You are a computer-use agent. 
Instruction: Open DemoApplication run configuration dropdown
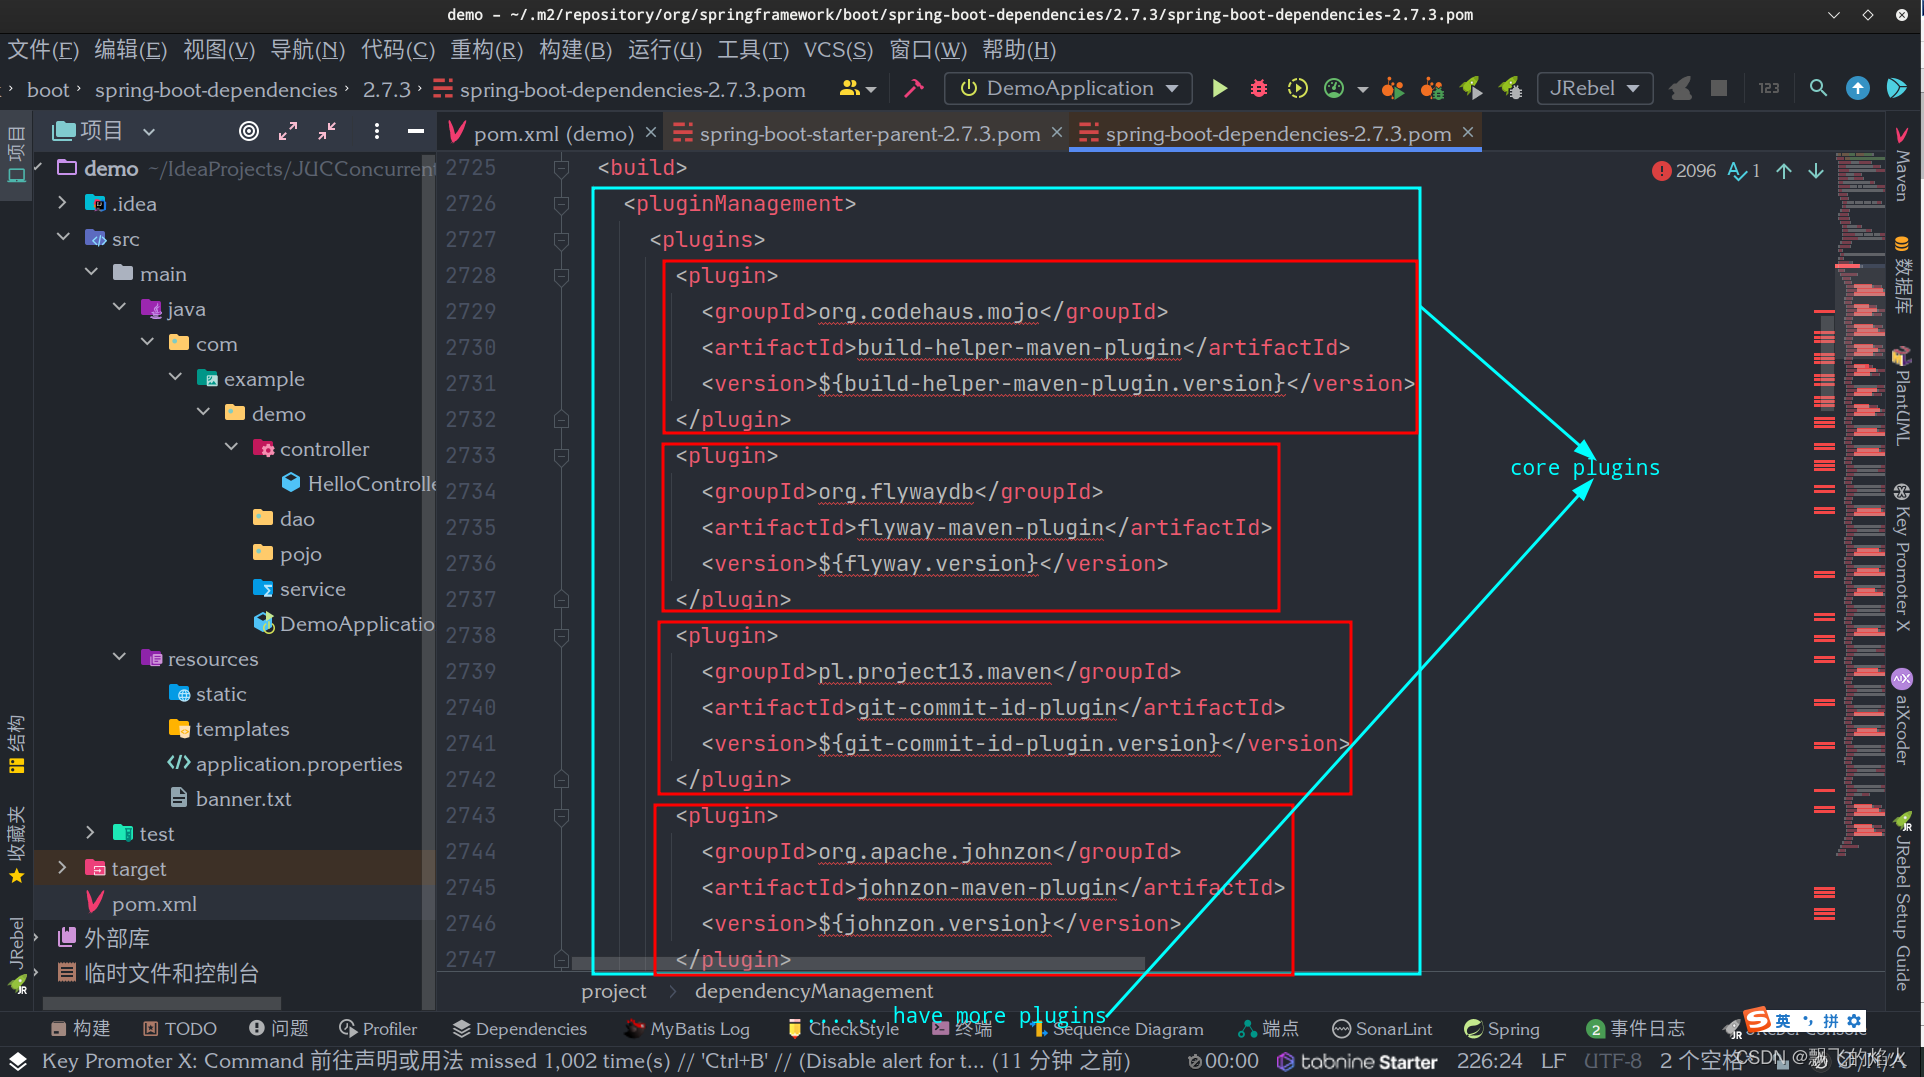(1069, 89)
